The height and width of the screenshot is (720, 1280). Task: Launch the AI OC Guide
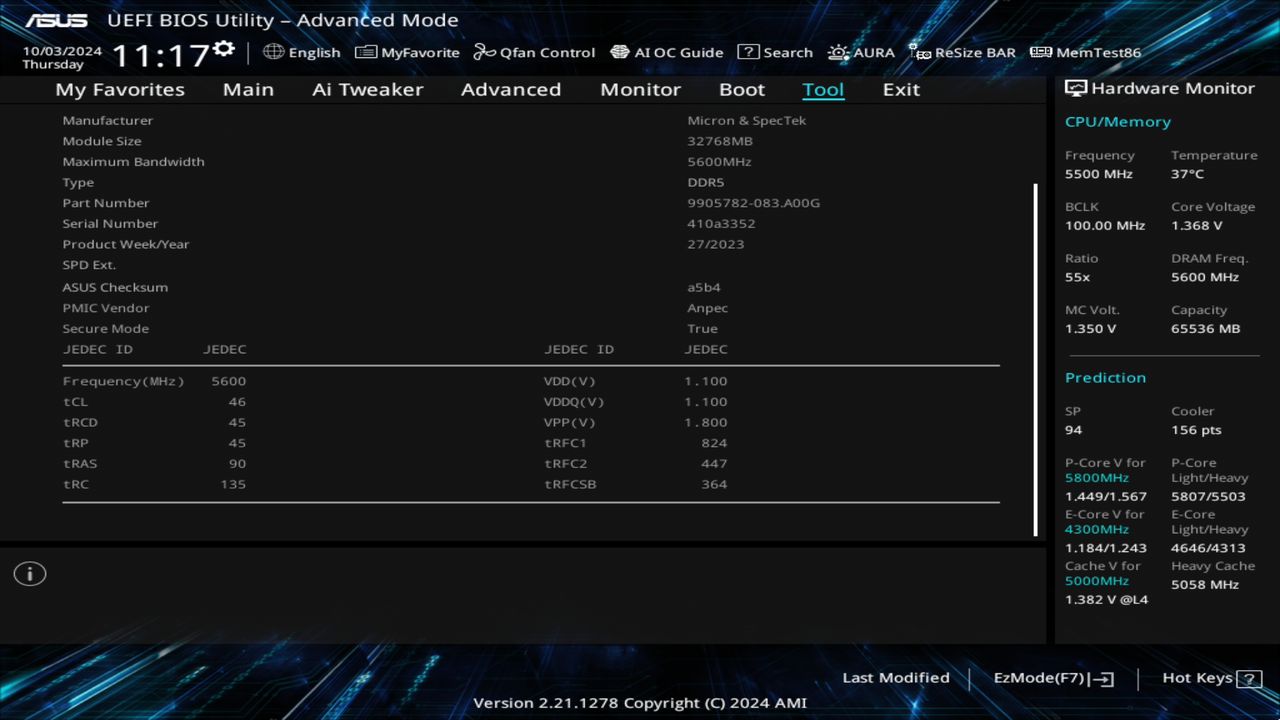pos(666,52)
